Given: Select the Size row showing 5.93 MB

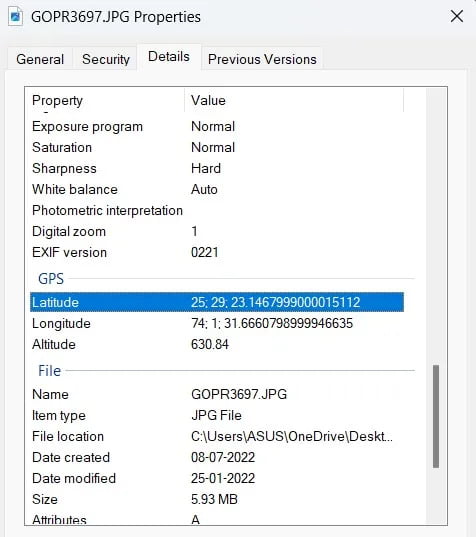Looking at the screenshot, I should tap(217, 499).
